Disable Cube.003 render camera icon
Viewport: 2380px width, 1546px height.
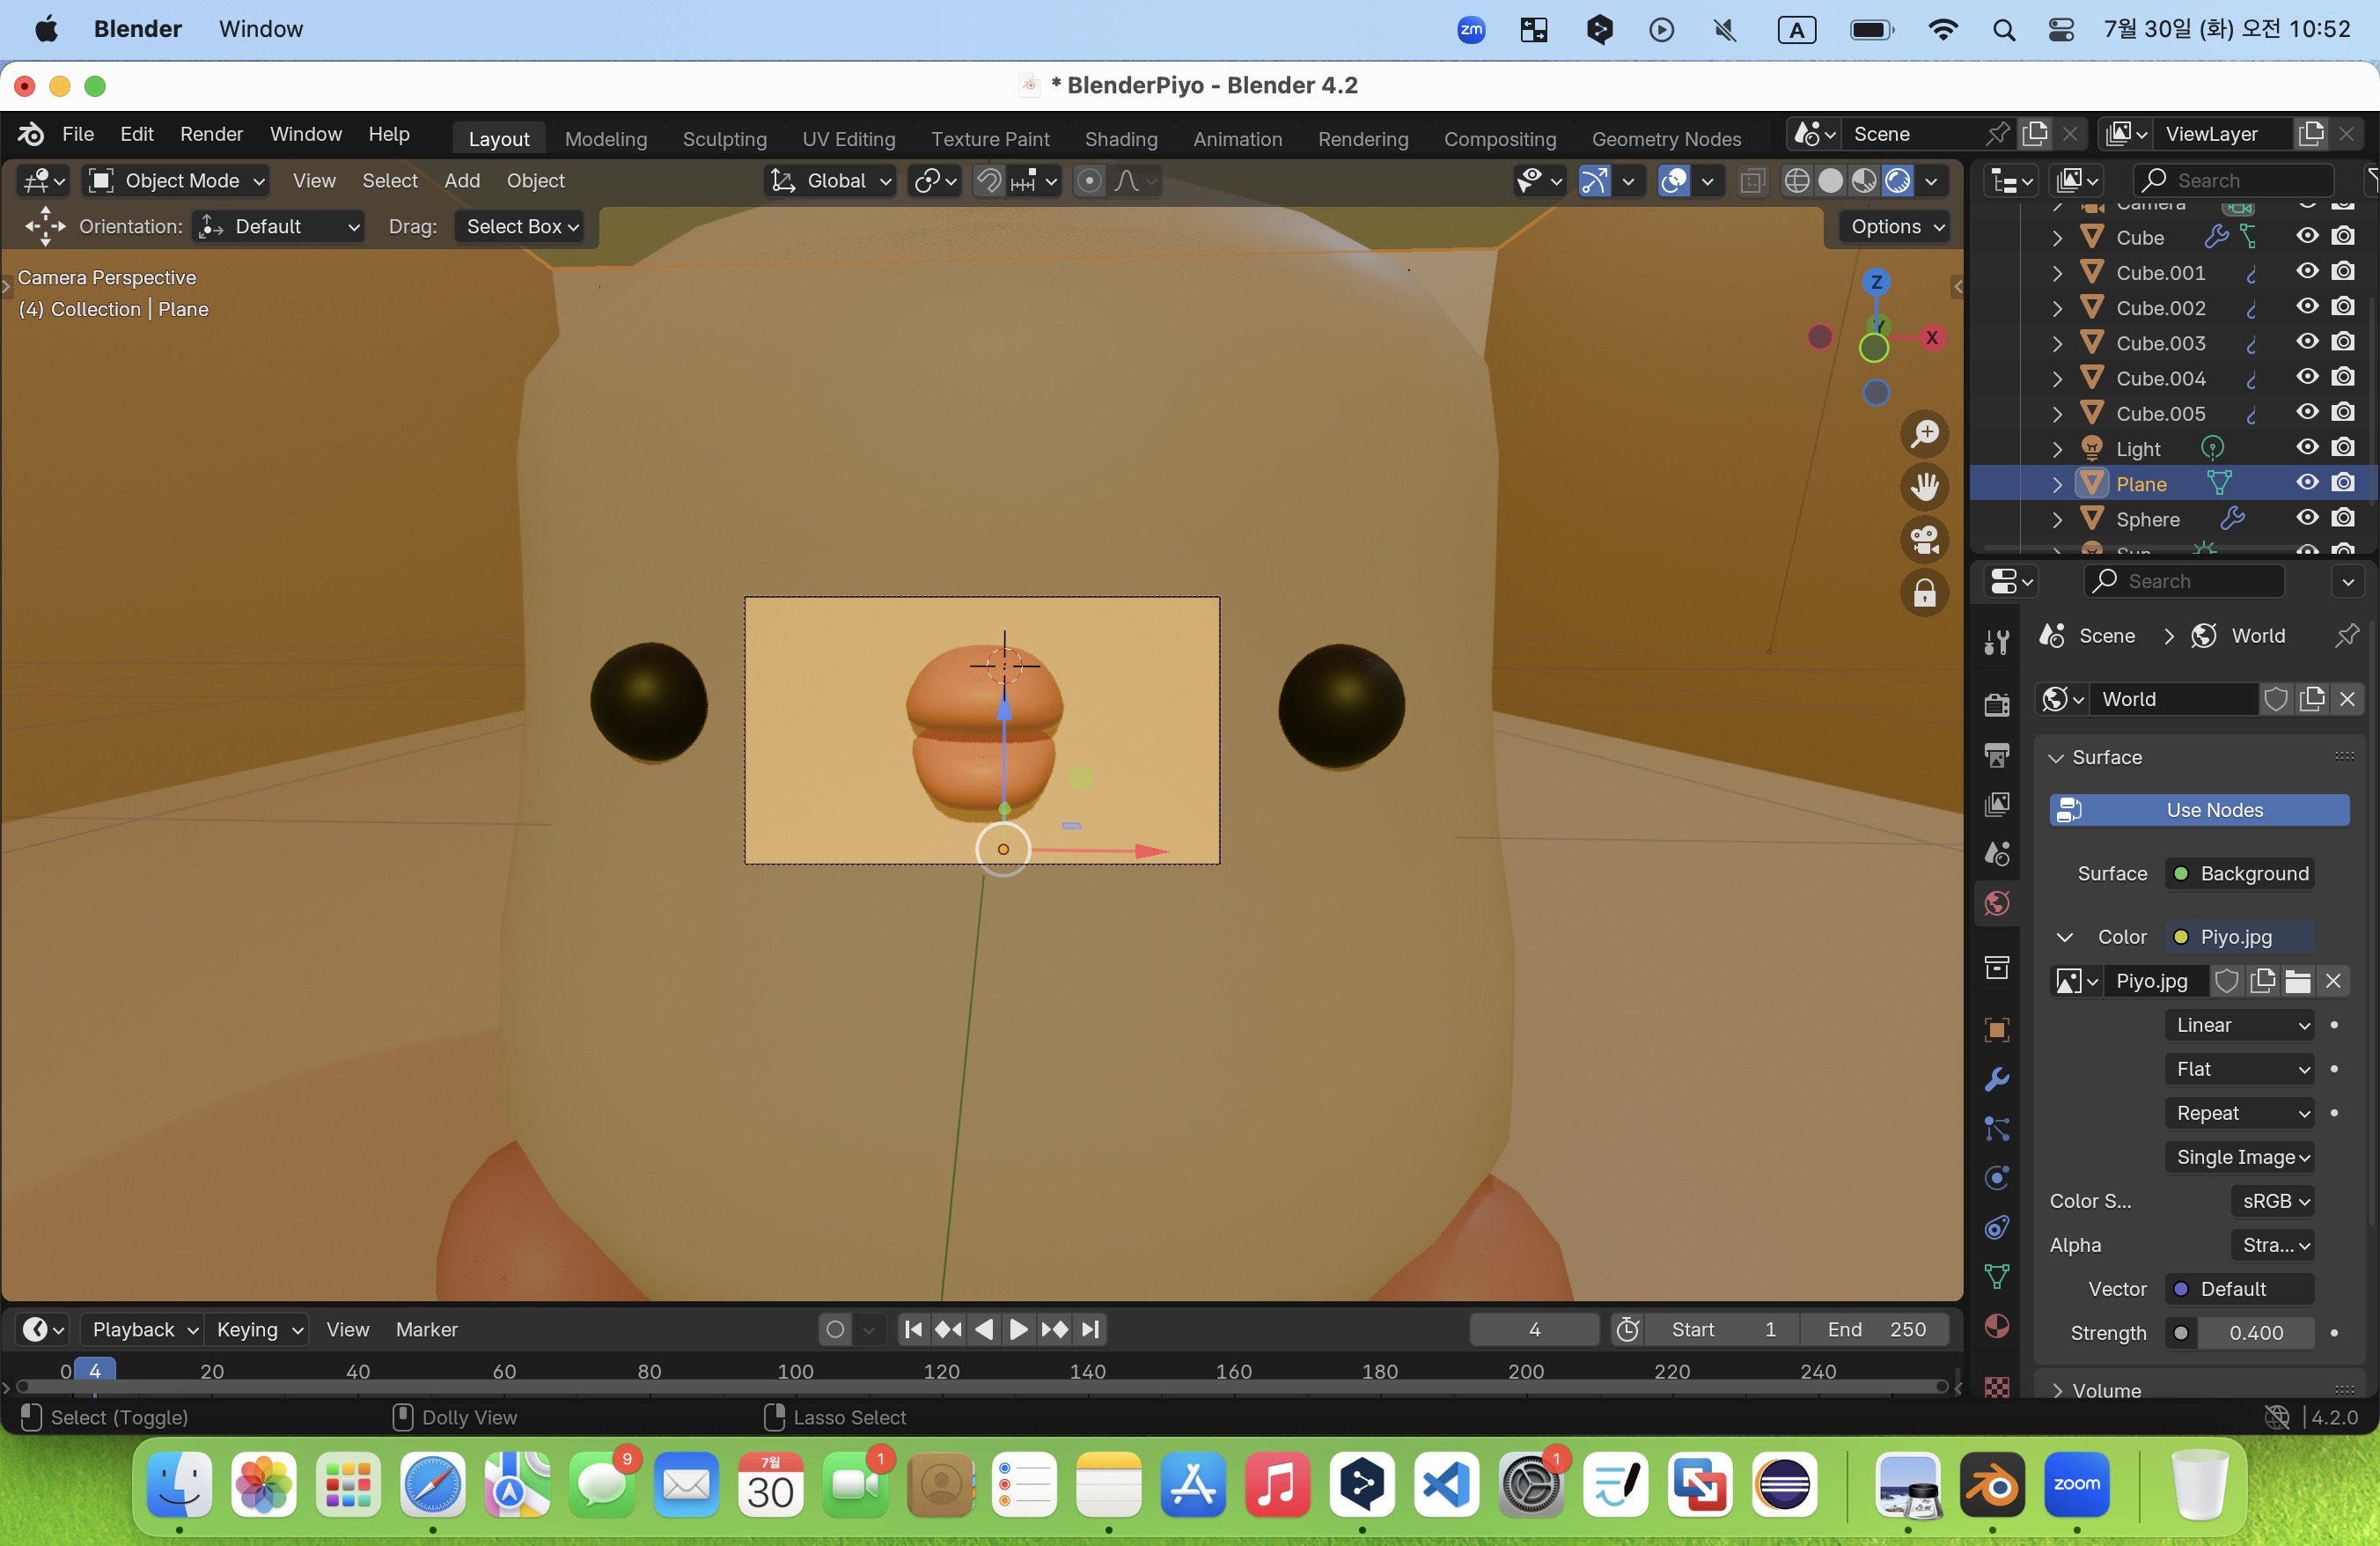tap(2343, 342)
